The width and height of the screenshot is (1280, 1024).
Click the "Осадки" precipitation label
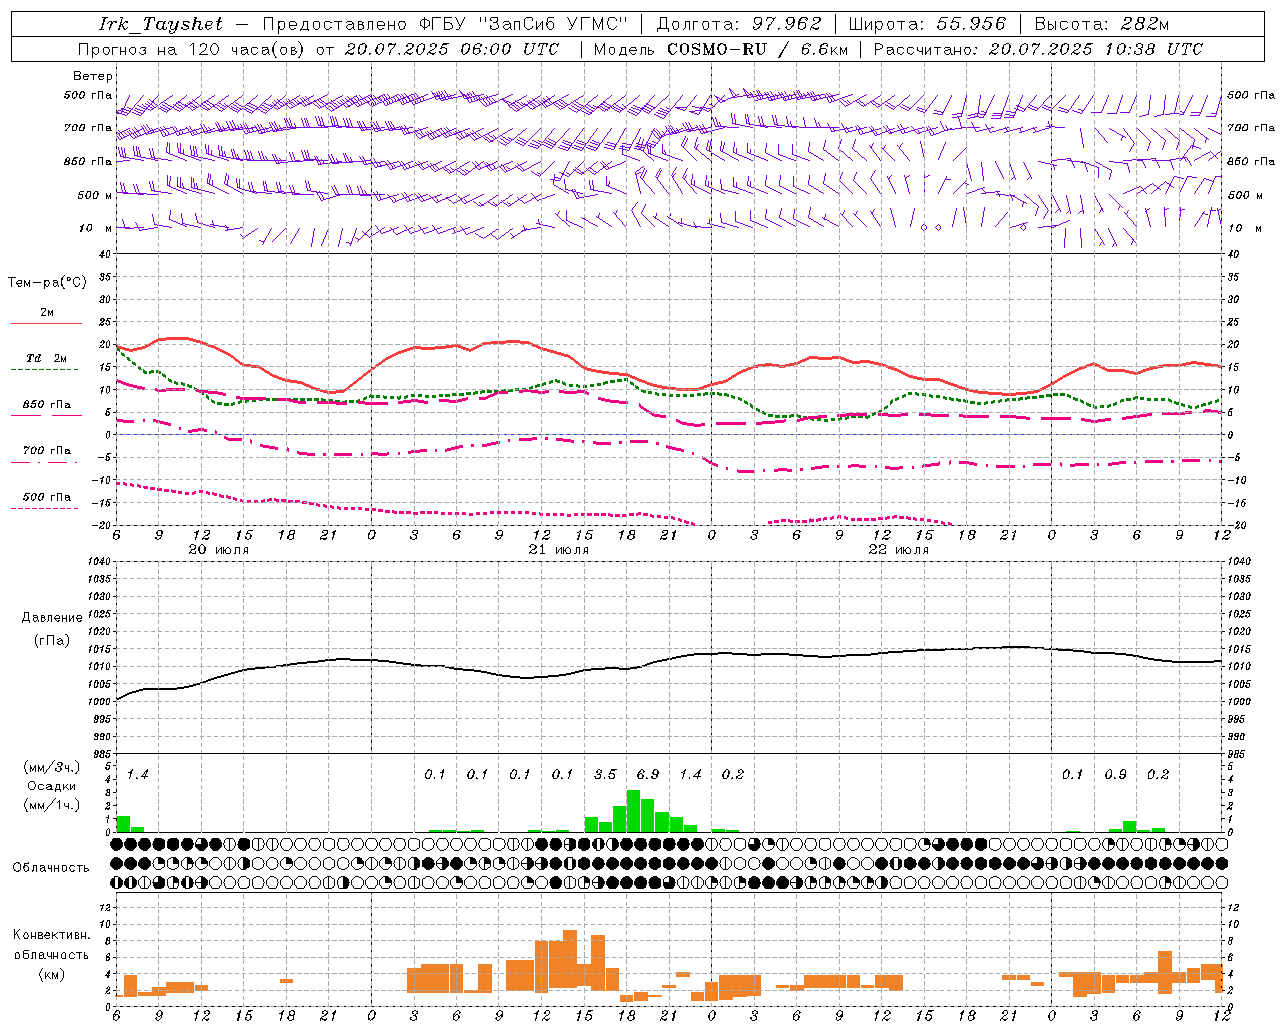click(x=51, y=786)
